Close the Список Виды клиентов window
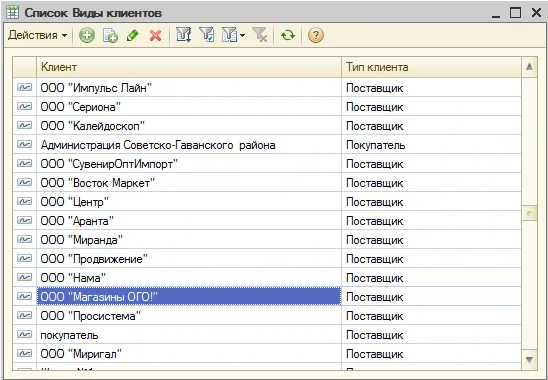548x380 pixels. click(x=536, y=13)
